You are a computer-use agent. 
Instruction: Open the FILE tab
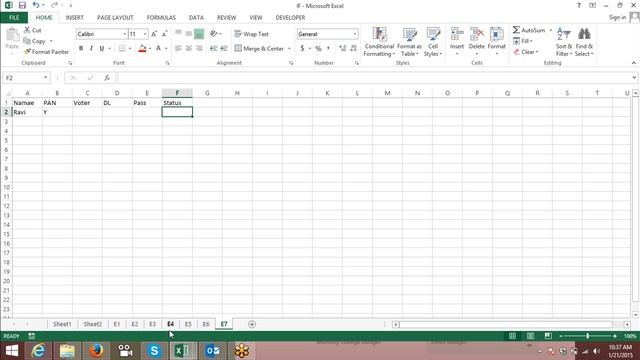(x=14, y=18)
